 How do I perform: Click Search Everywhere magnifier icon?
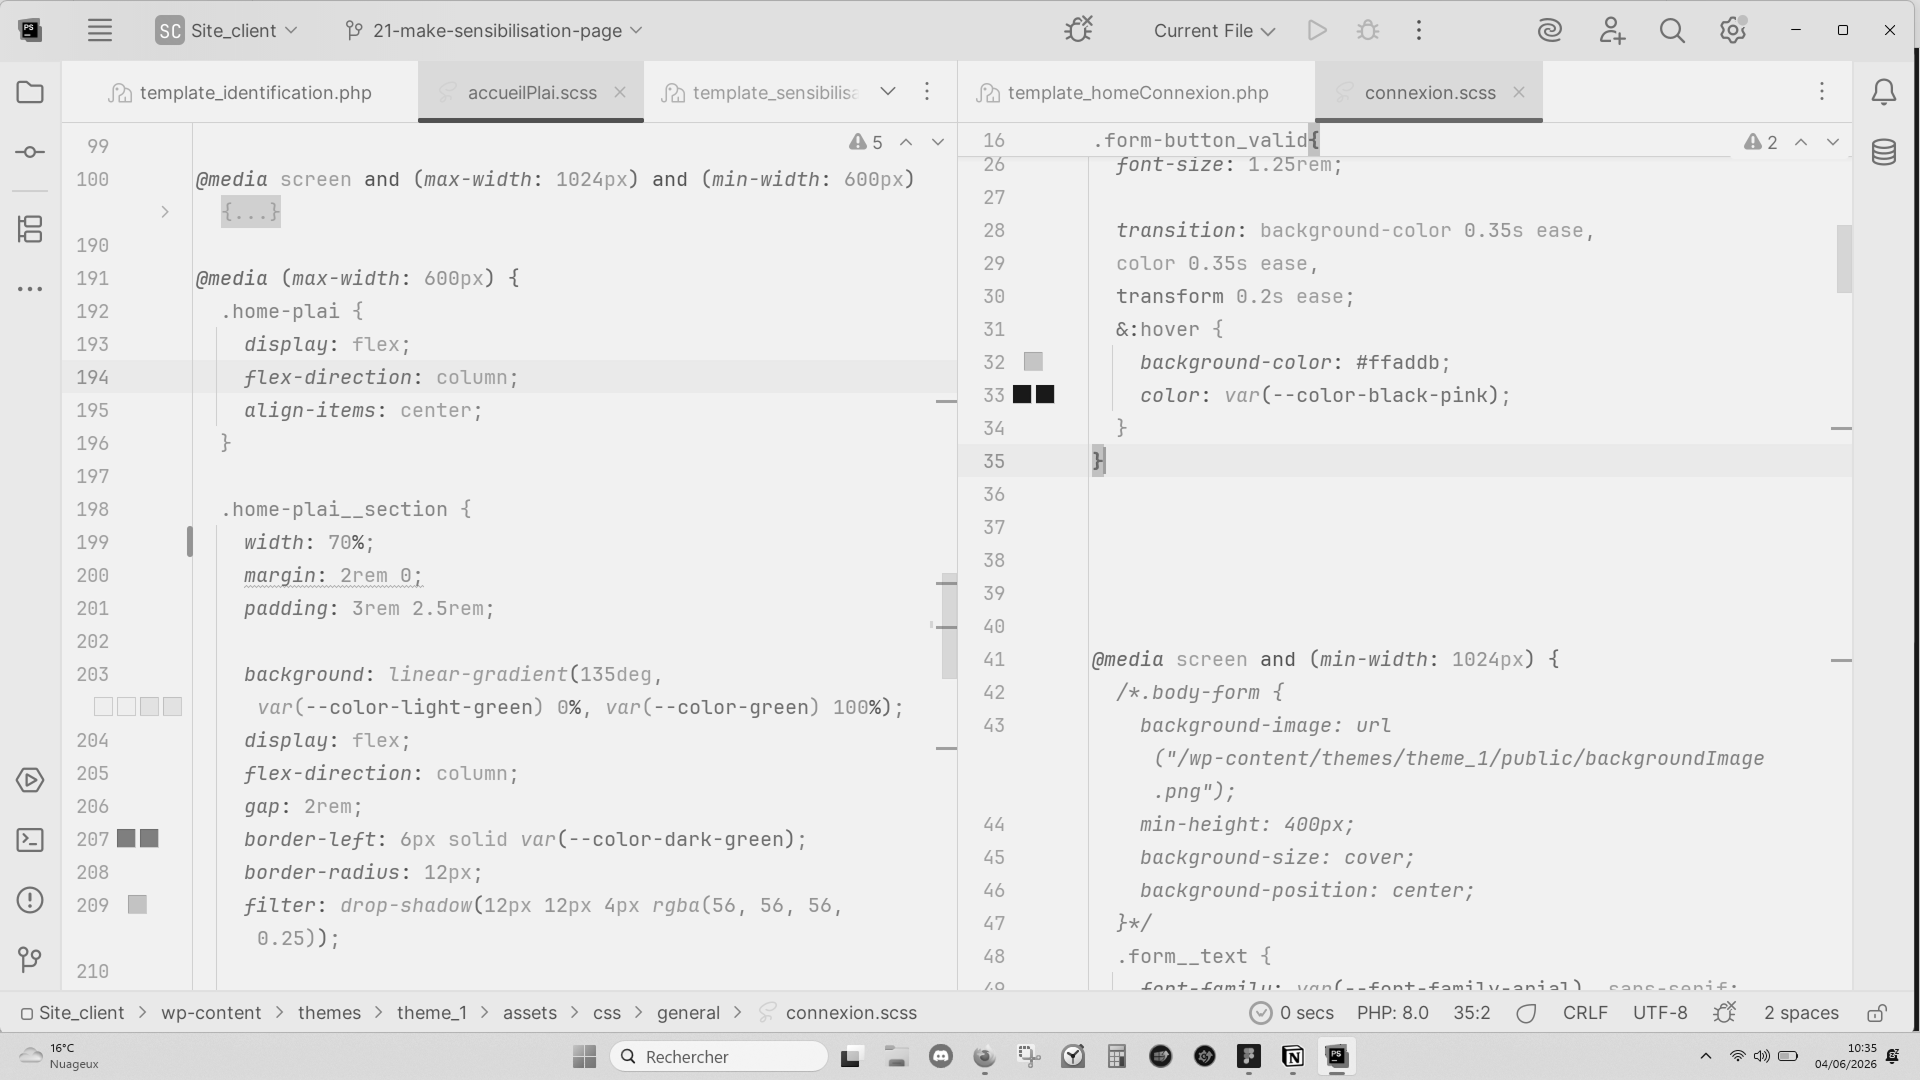[1672, 30]
